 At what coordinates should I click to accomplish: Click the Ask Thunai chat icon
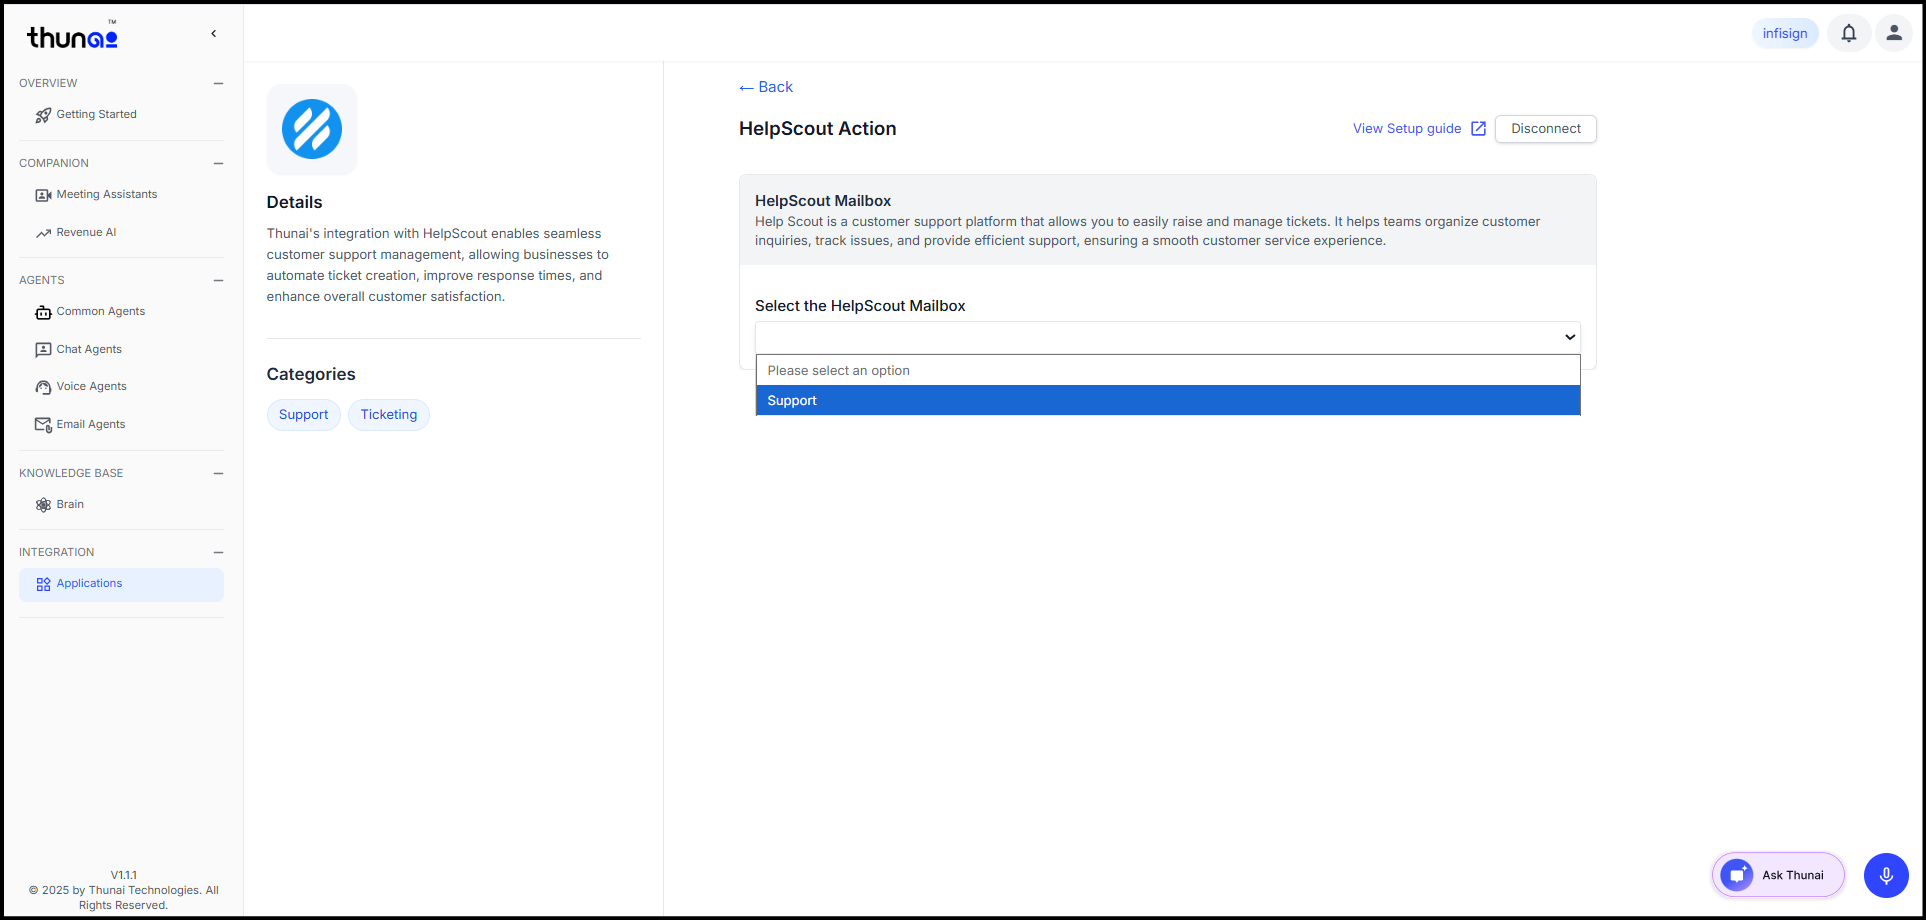[1737, 875]
